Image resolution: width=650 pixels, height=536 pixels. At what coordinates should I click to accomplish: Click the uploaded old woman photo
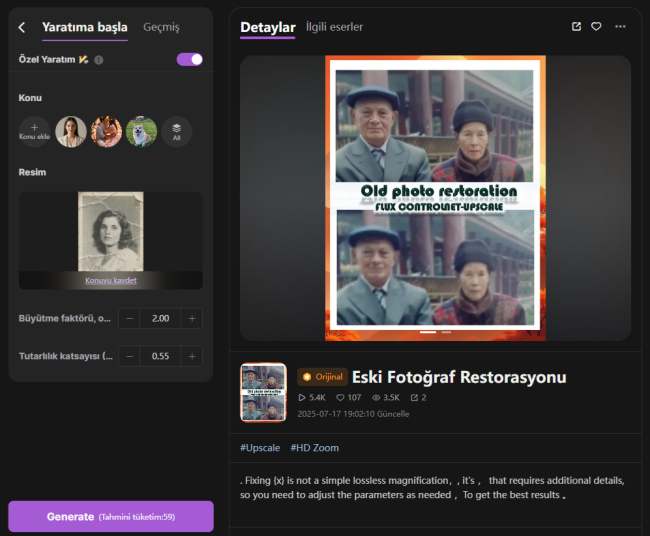[111, 231]
